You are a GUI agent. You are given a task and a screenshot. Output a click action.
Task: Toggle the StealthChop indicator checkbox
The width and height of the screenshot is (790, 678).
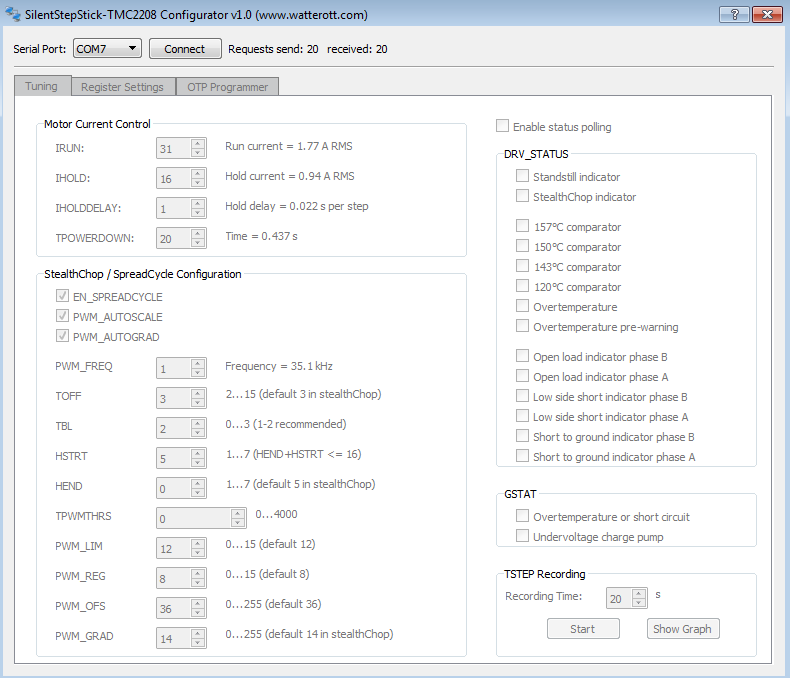pyautogui.click(x=522, y=196)
